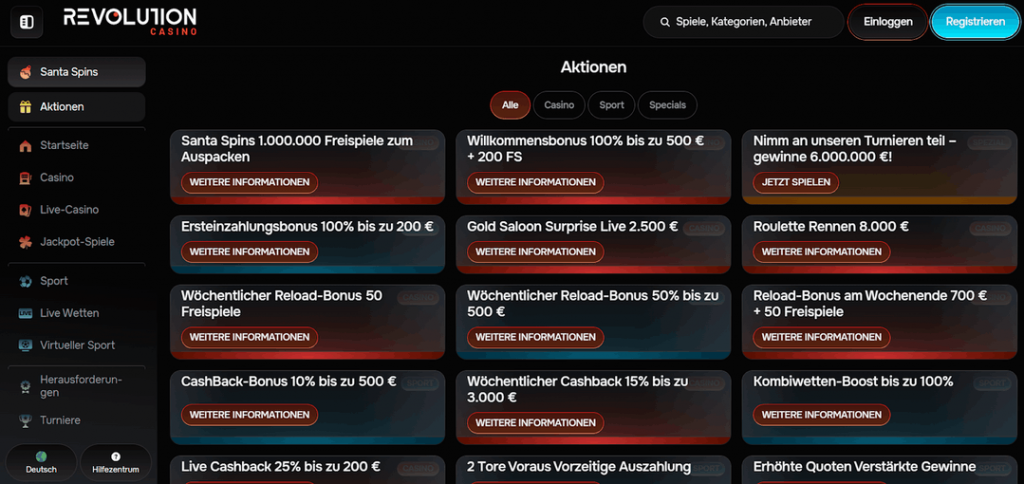Open the Hilfezentrum help button
Viewport: 1024px width, 484px height.
click(115, 462)
